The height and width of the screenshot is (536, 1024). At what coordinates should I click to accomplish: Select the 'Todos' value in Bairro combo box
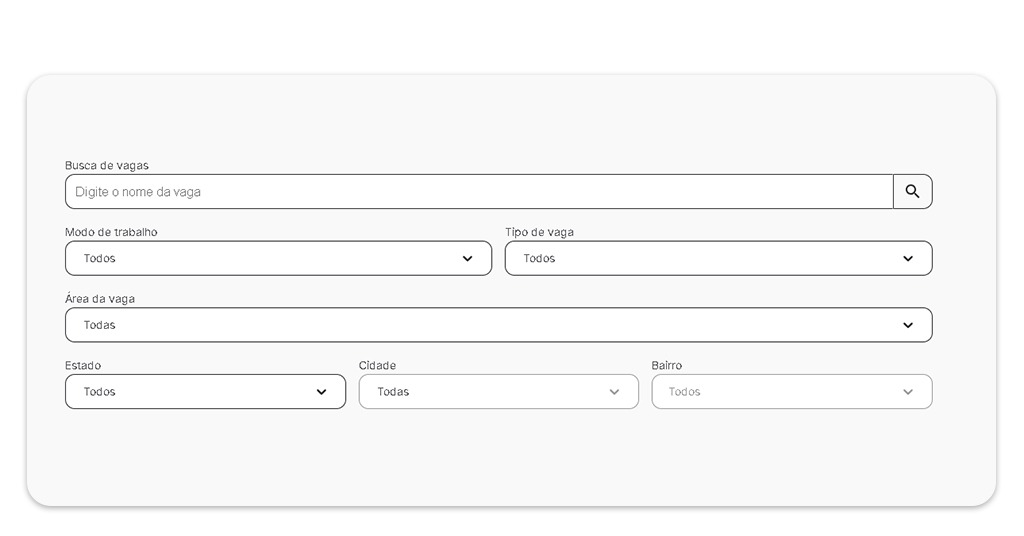click(685, 392)
